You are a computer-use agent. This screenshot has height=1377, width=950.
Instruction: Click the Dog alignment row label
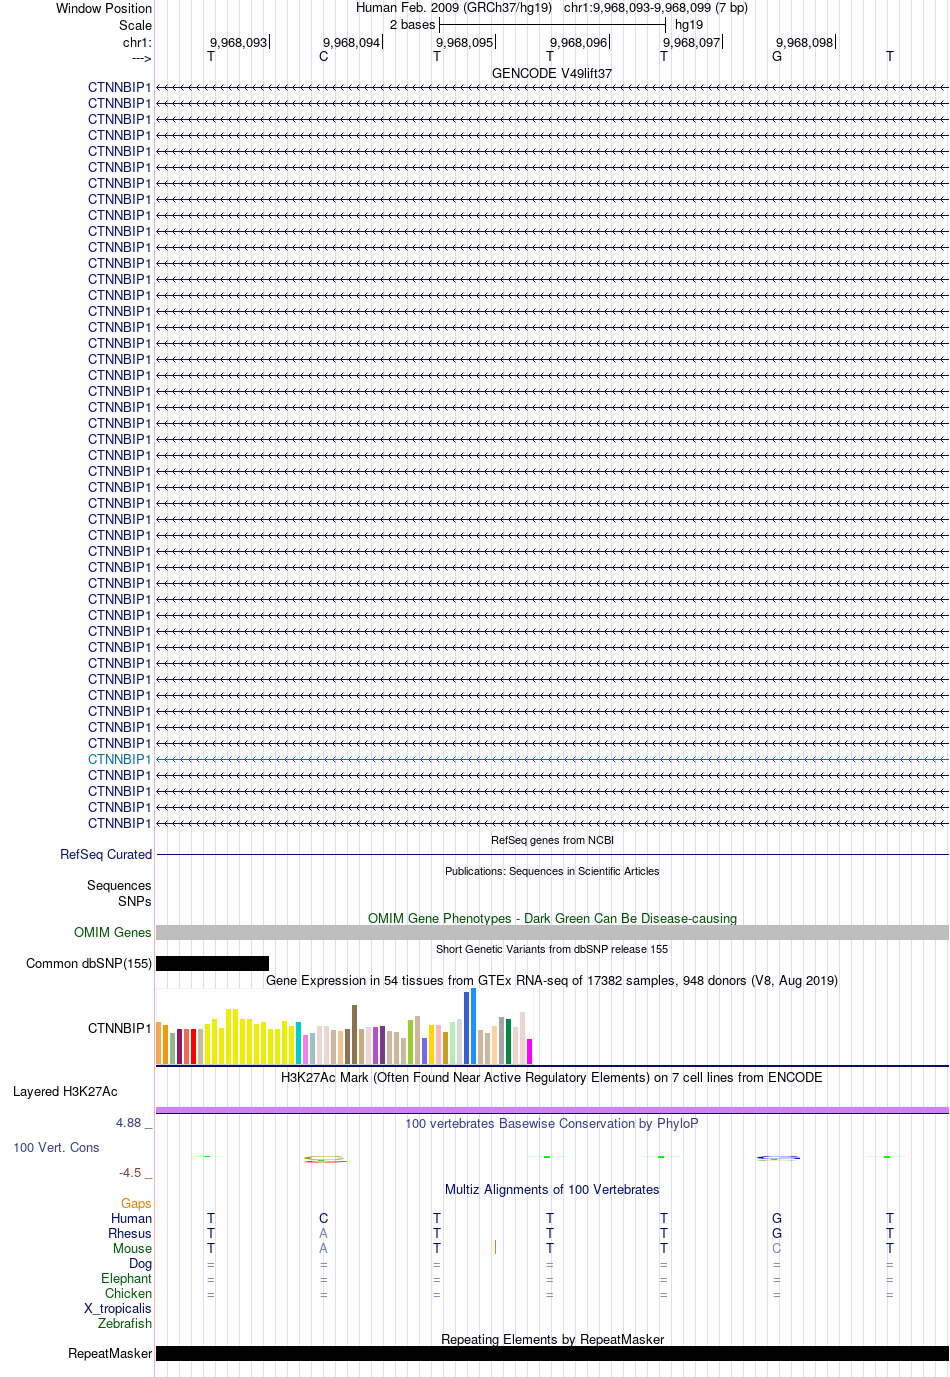point(141,1263)
